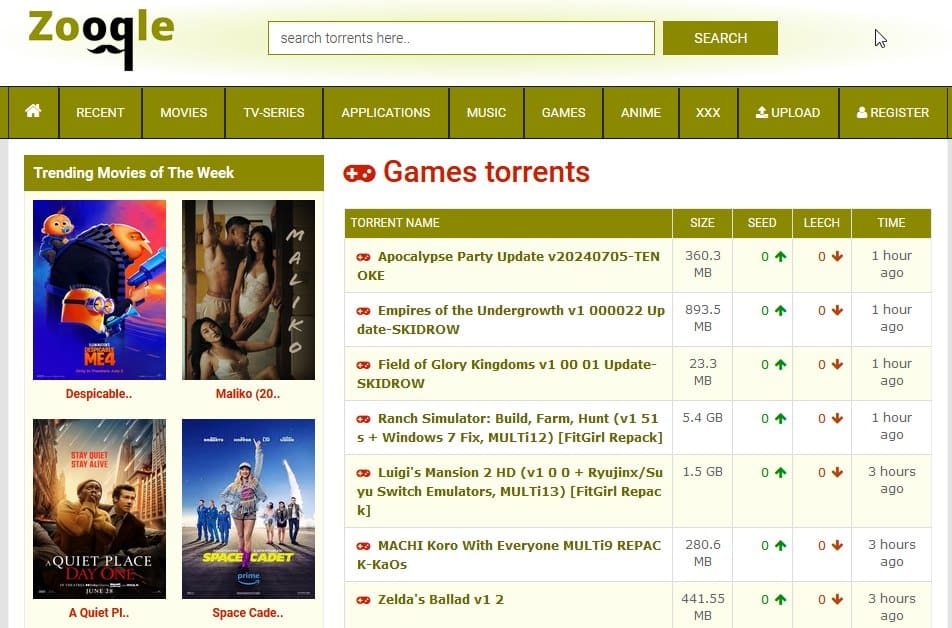The width and height of the screenshot is (952, 628).
Task: Open Luigi's Mansion 2 HD torrent link
Action: [510, 491]
